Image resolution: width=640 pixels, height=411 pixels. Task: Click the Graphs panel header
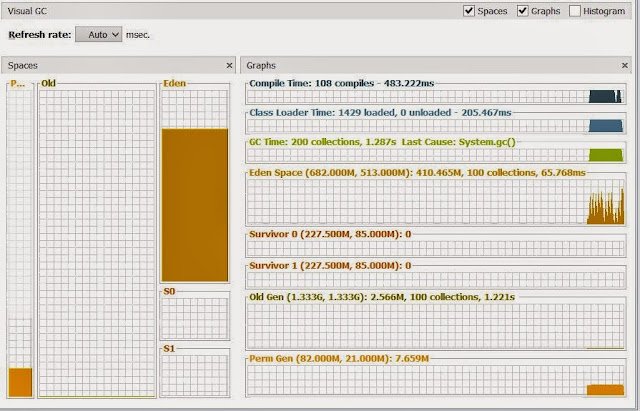point(436,65)
